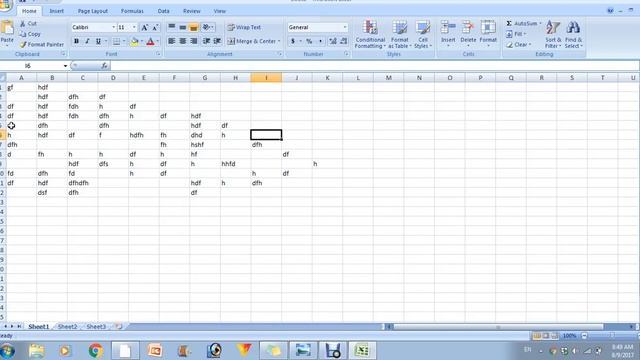Increase decimal places

(x=333, y=41)
